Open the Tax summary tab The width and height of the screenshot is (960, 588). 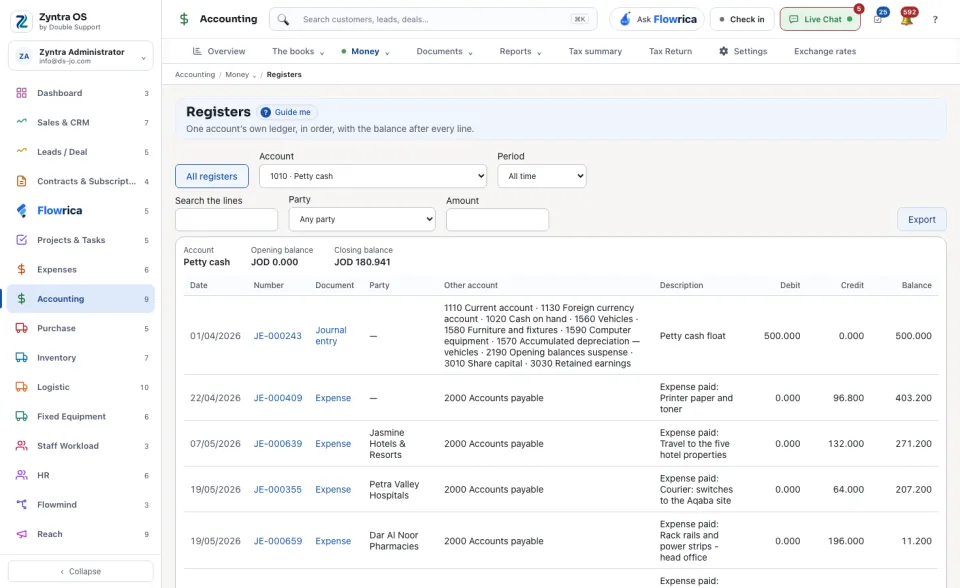click(x=595, y=51)
